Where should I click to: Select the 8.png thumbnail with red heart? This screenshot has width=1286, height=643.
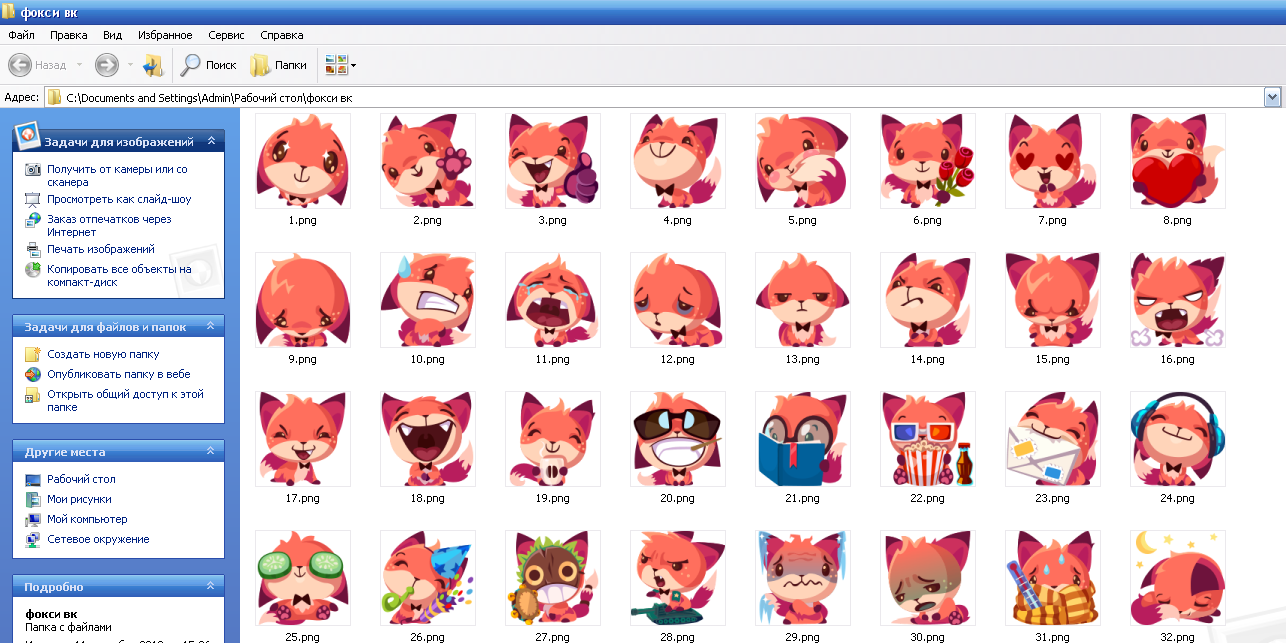click(1177, 161)
